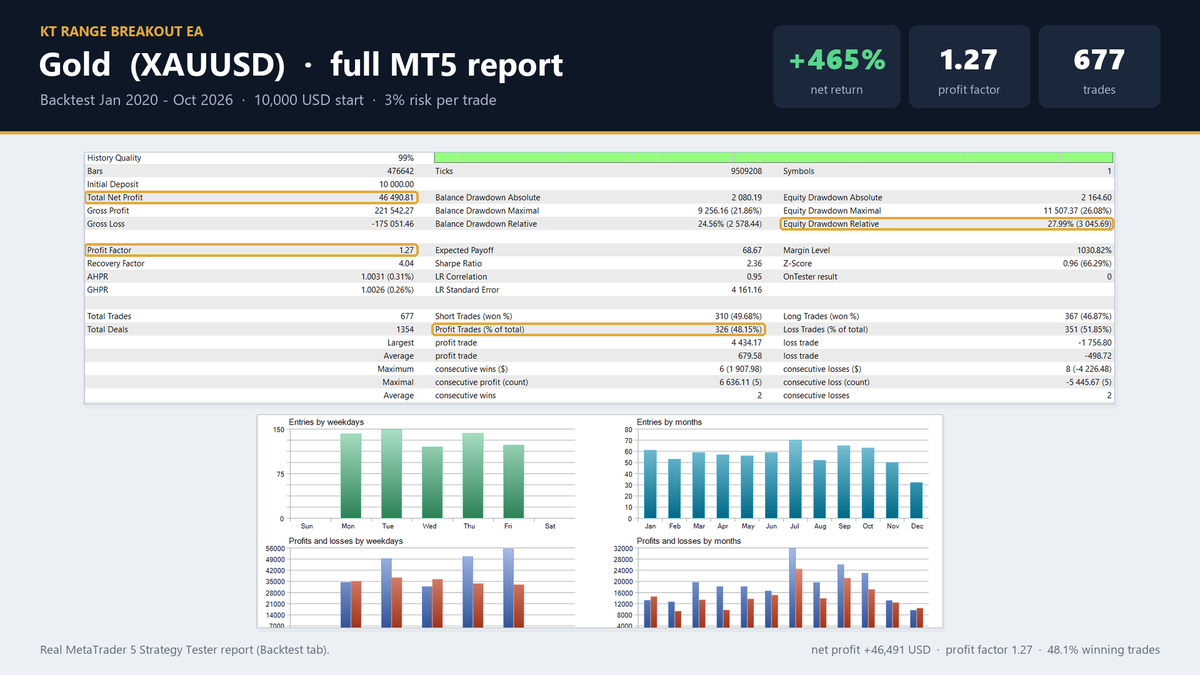The image size is (1200, 675).
Task: Select the Gross Loss value -175 051.46
Action: pos(393,224)
